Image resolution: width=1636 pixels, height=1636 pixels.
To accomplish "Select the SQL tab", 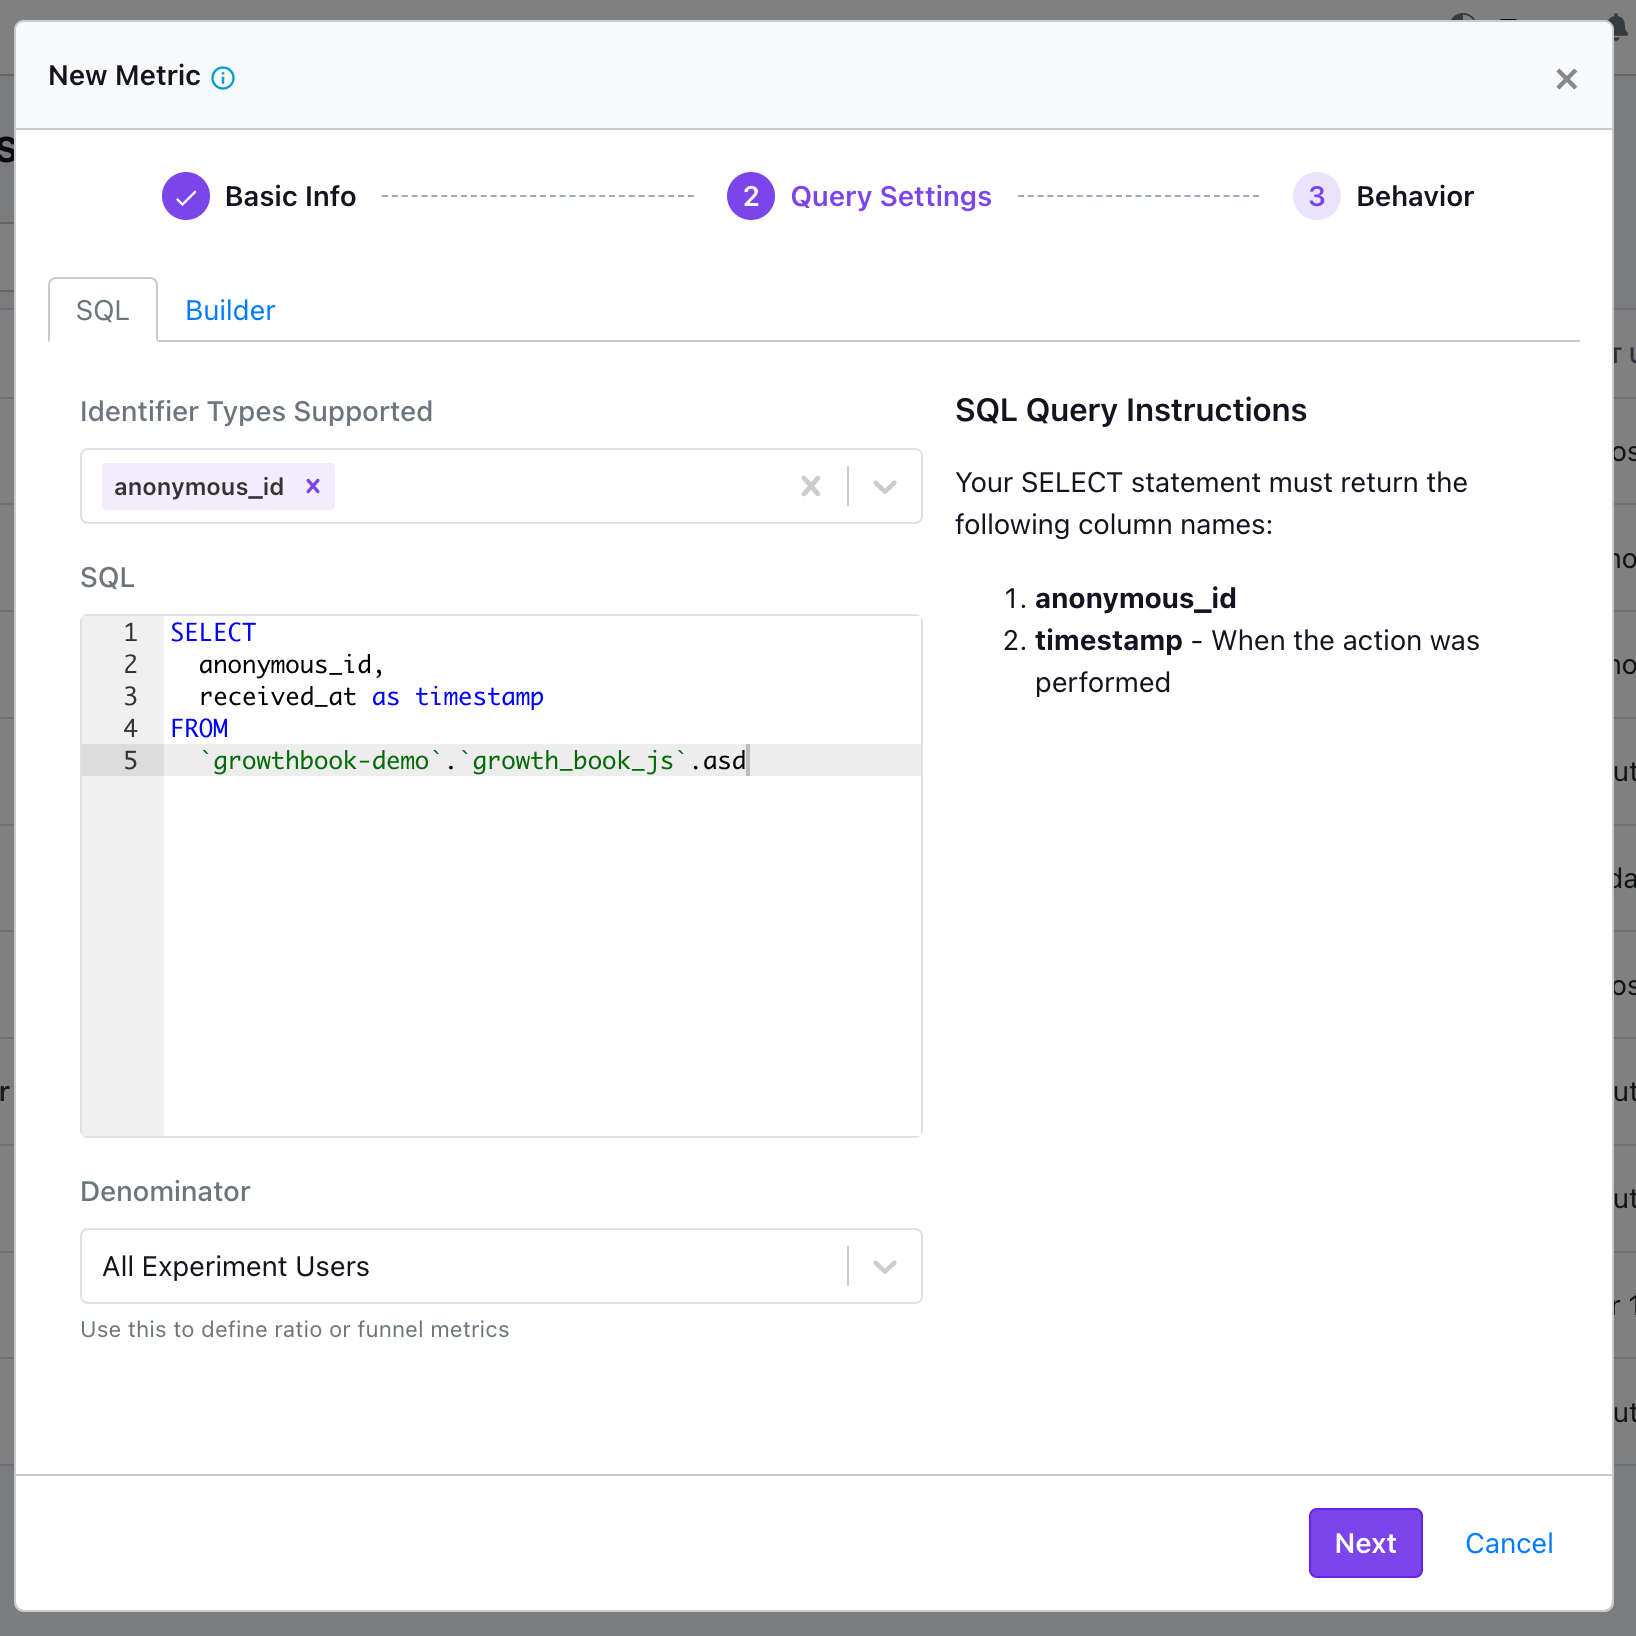I will coord(102,310).
